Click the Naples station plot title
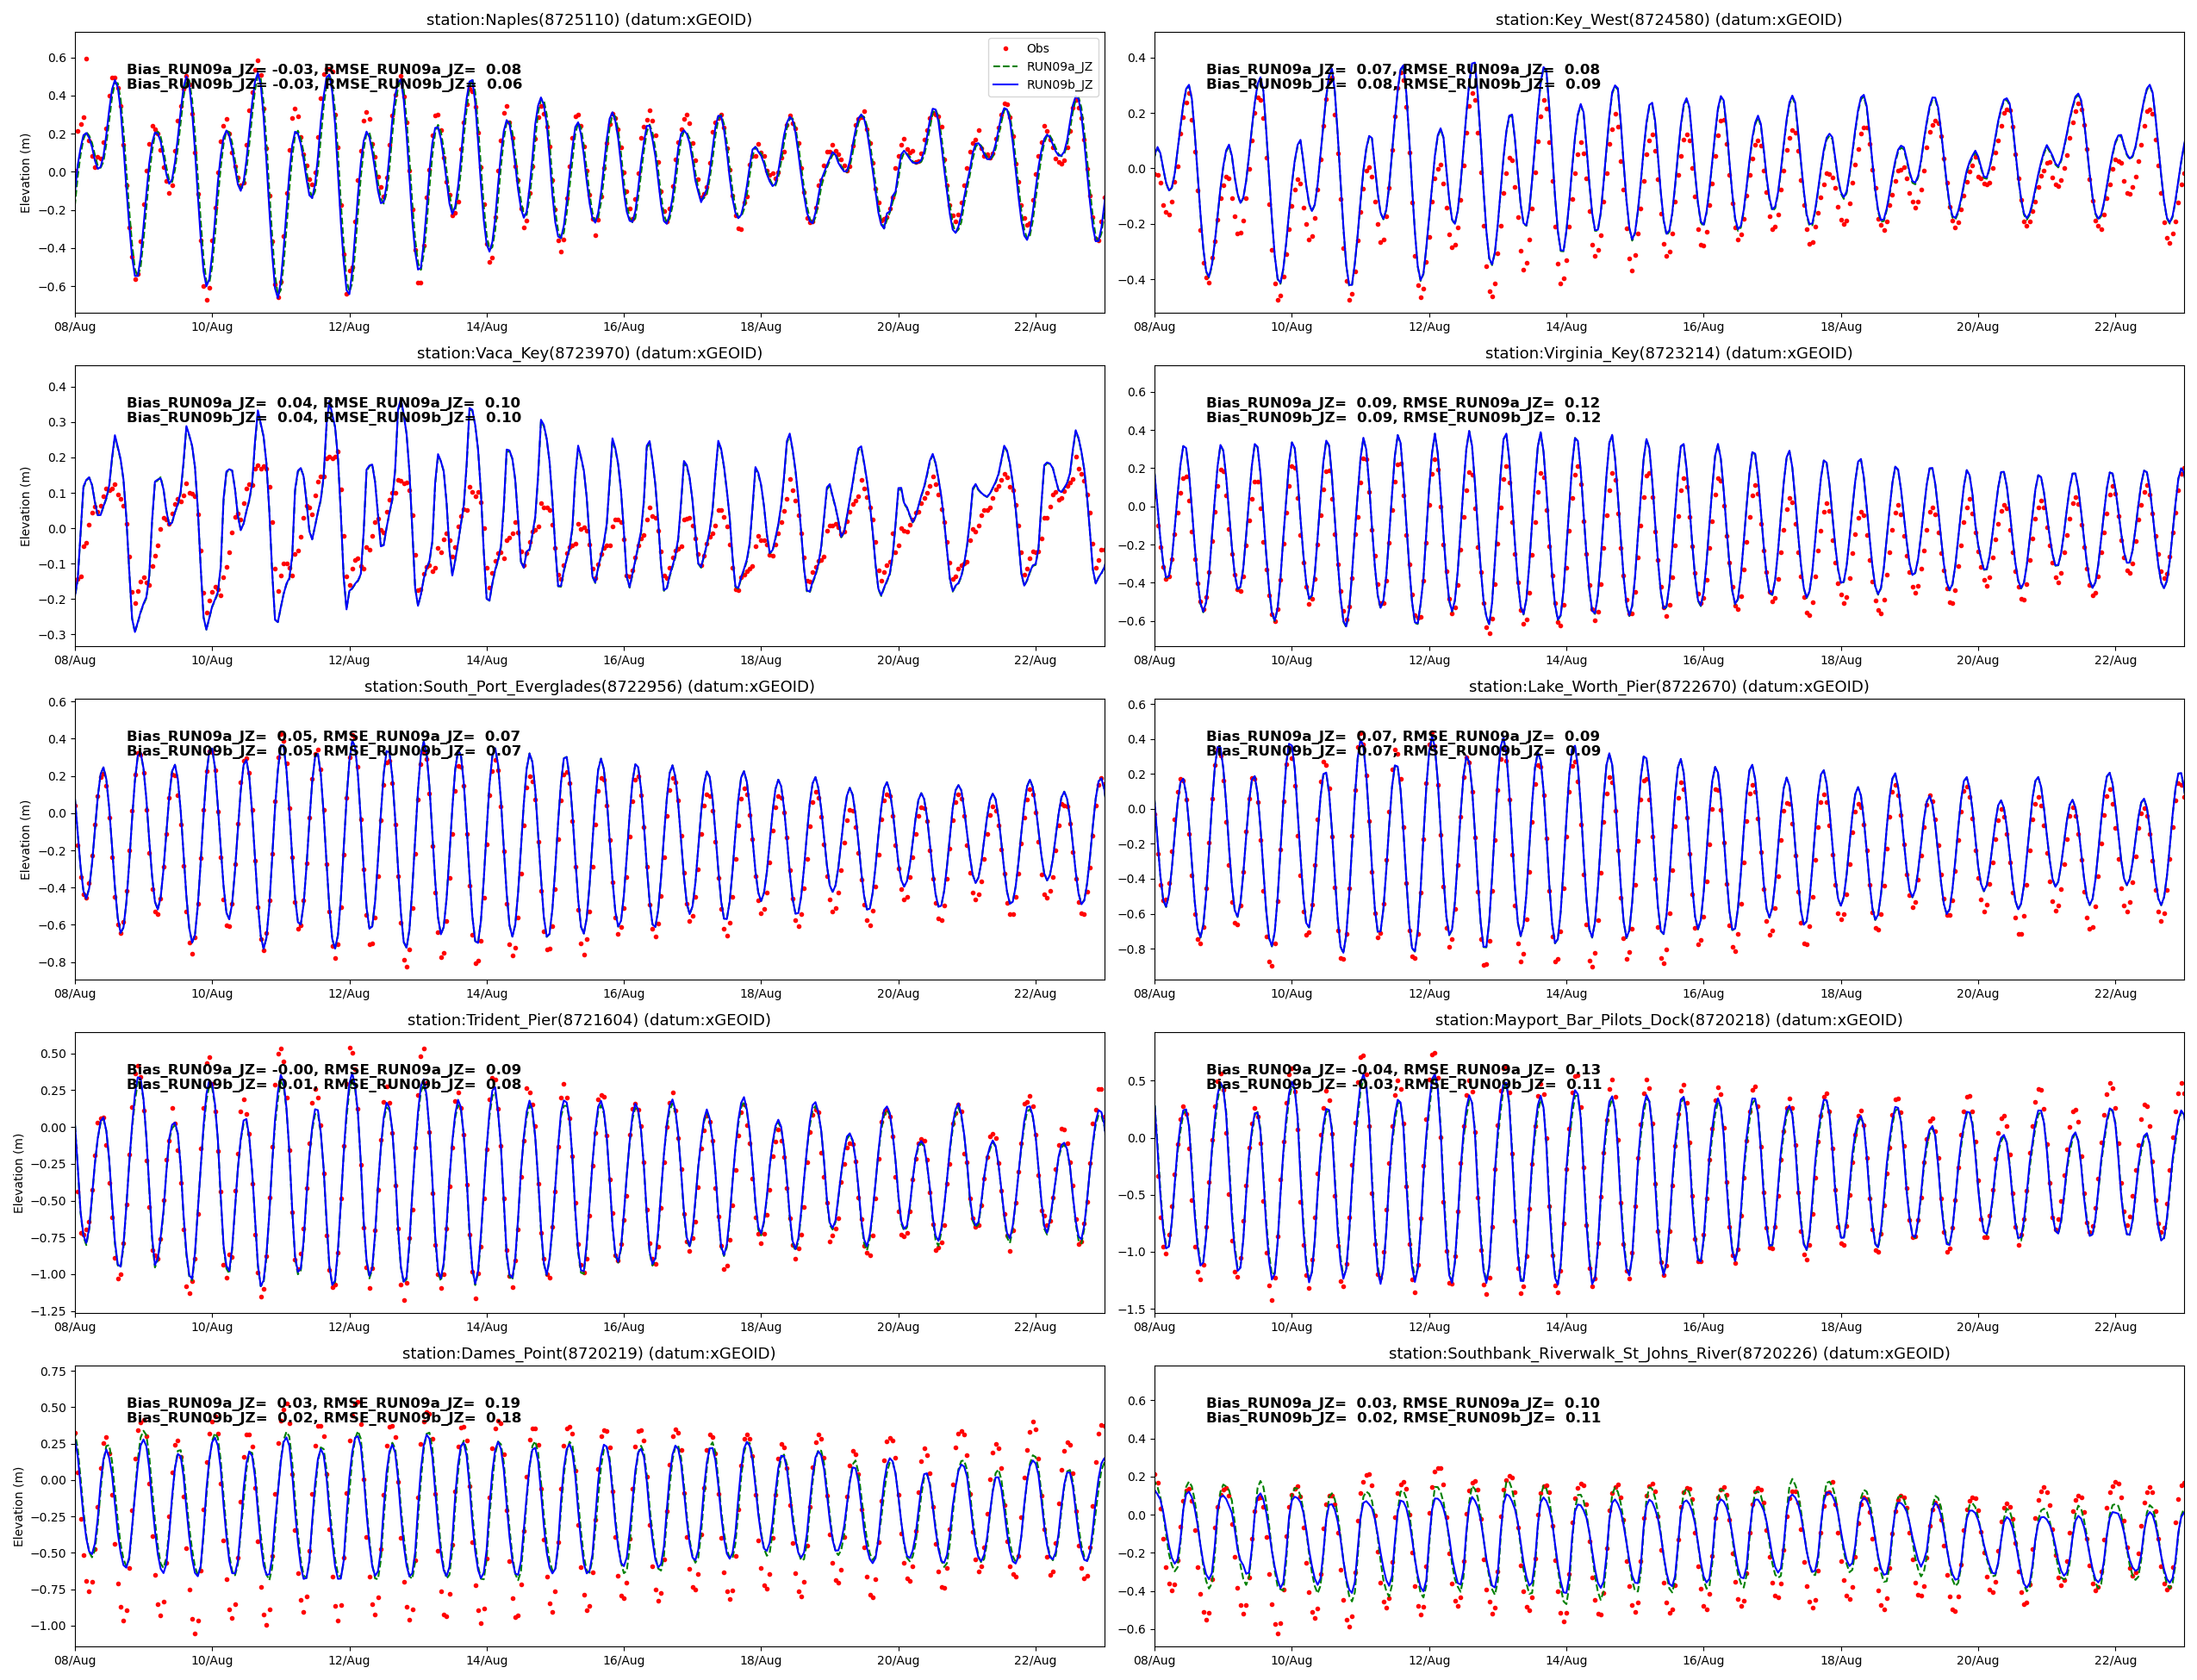2197x1680 pixels. pos(589,19)
